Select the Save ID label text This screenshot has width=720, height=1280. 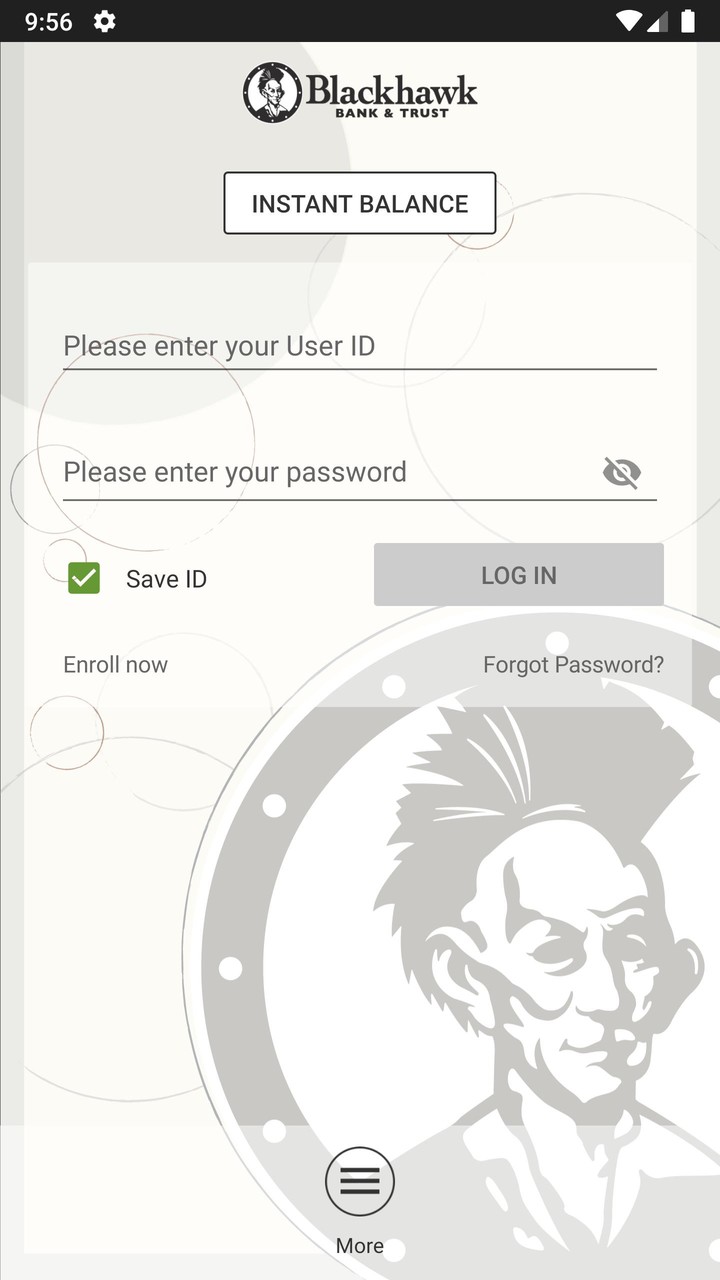(166, 578)
